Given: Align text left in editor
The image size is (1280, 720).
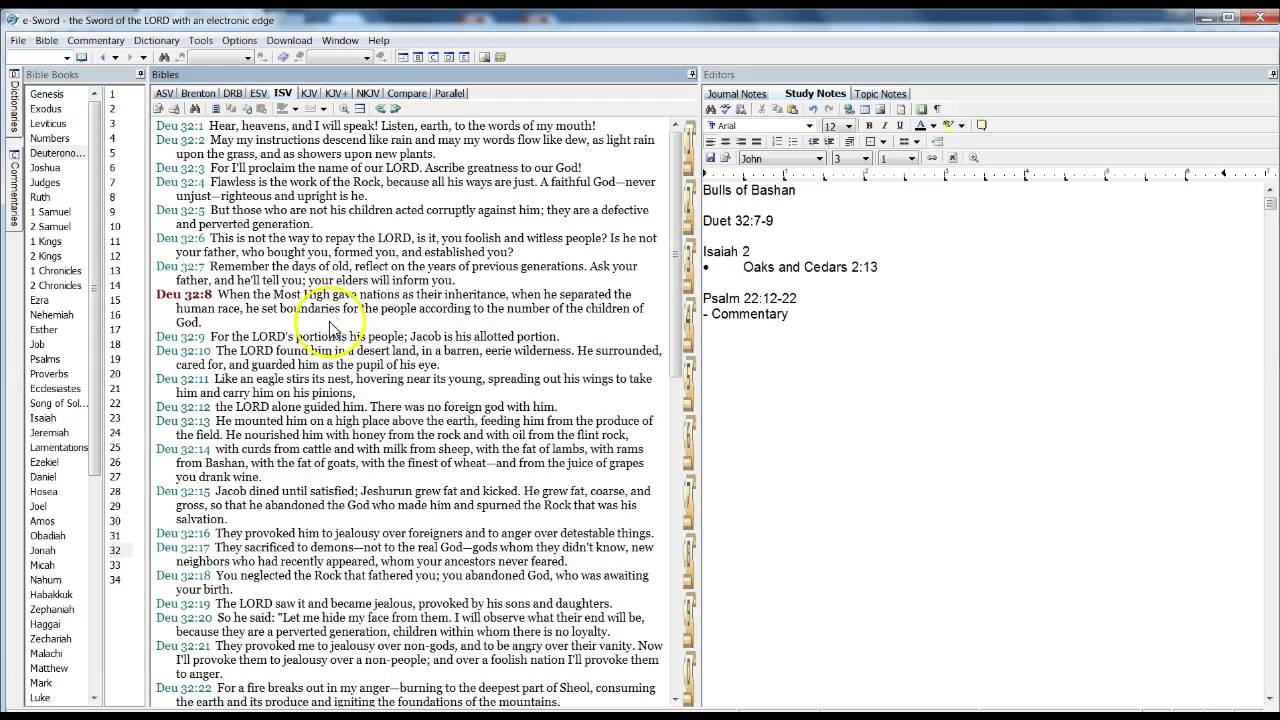Looking at the screenshot, I should click(x=711, y=141).
